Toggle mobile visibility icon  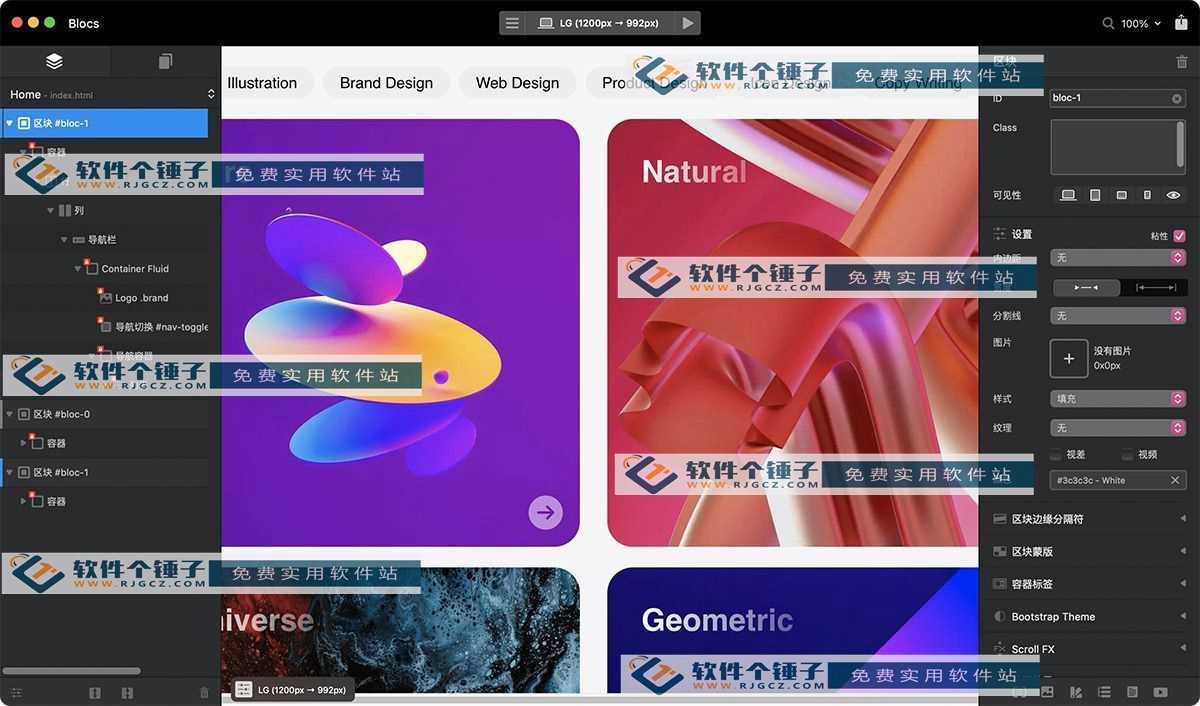click(1147, 195)
